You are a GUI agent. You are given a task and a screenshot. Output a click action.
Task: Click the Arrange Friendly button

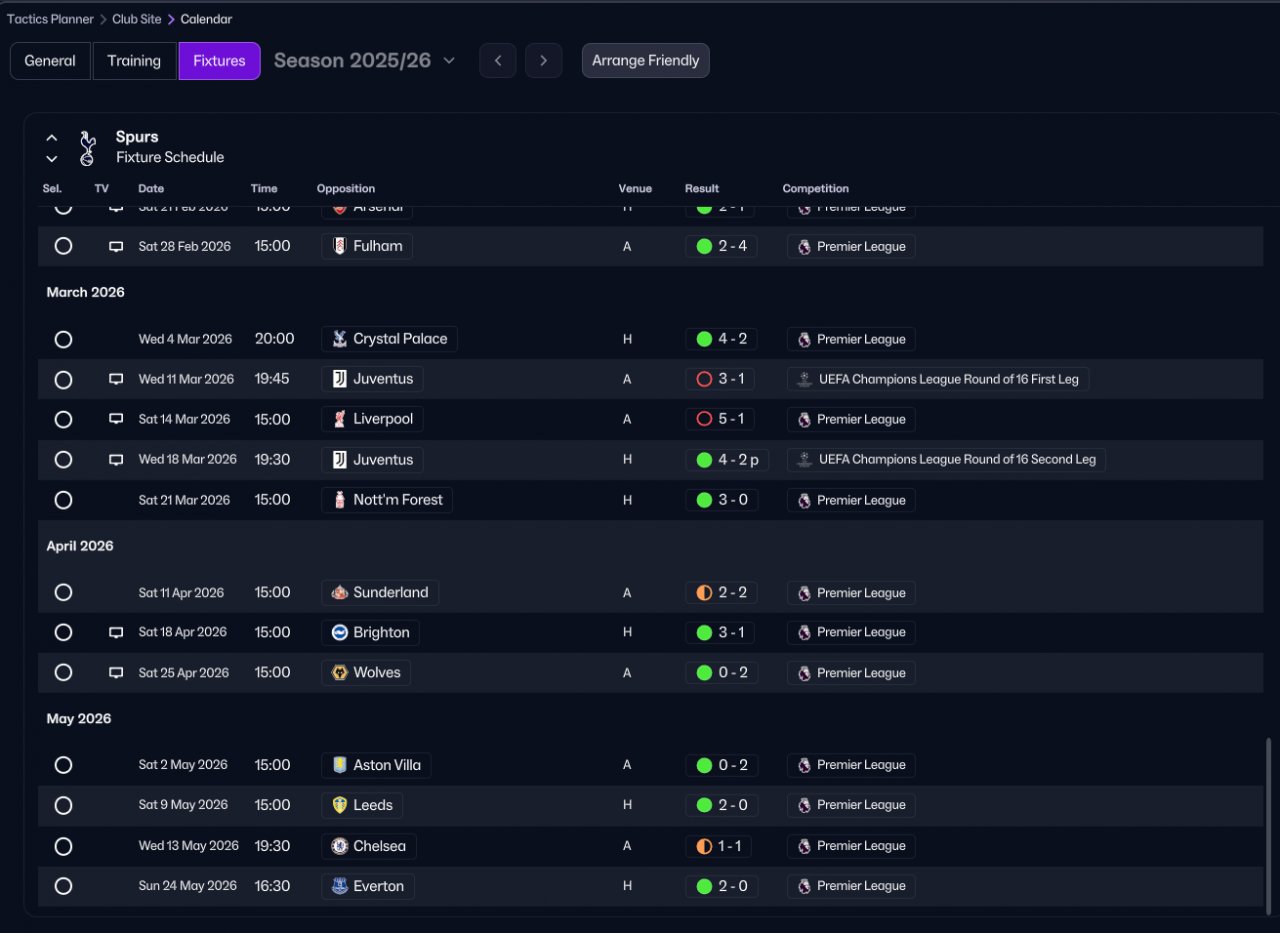pyautogui.click(x=646, y=61)
